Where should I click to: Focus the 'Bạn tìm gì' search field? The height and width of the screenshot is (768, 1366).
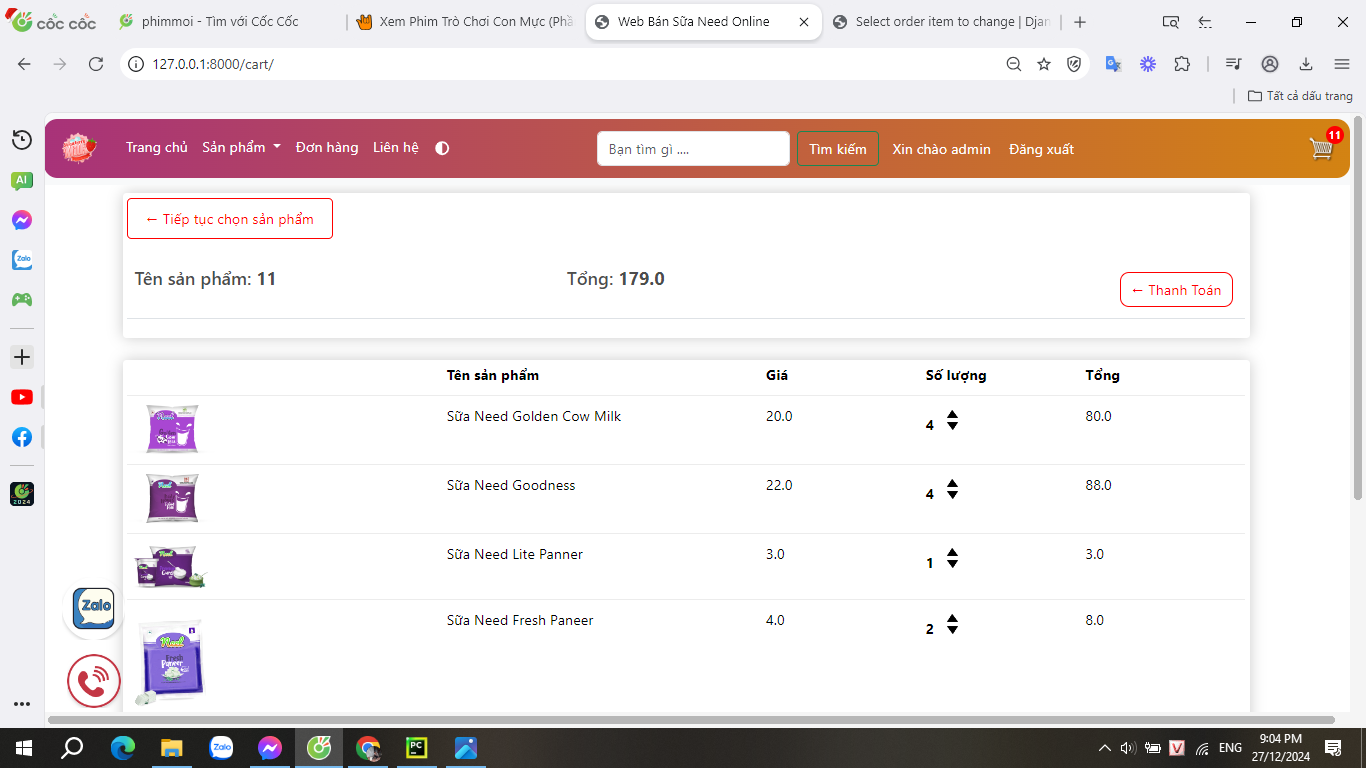[x=693, y=149]
